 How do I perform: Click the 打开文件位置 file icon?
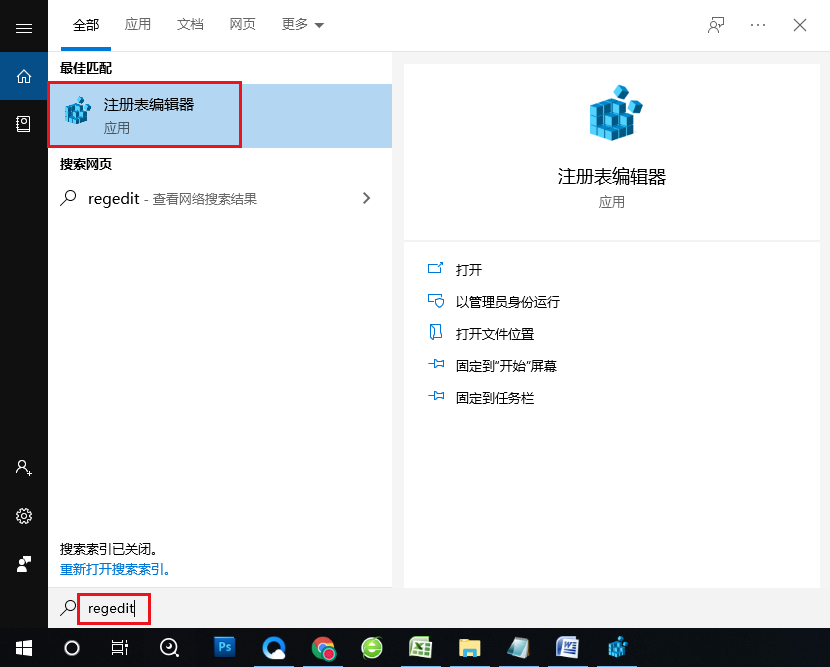click(435, 332)
